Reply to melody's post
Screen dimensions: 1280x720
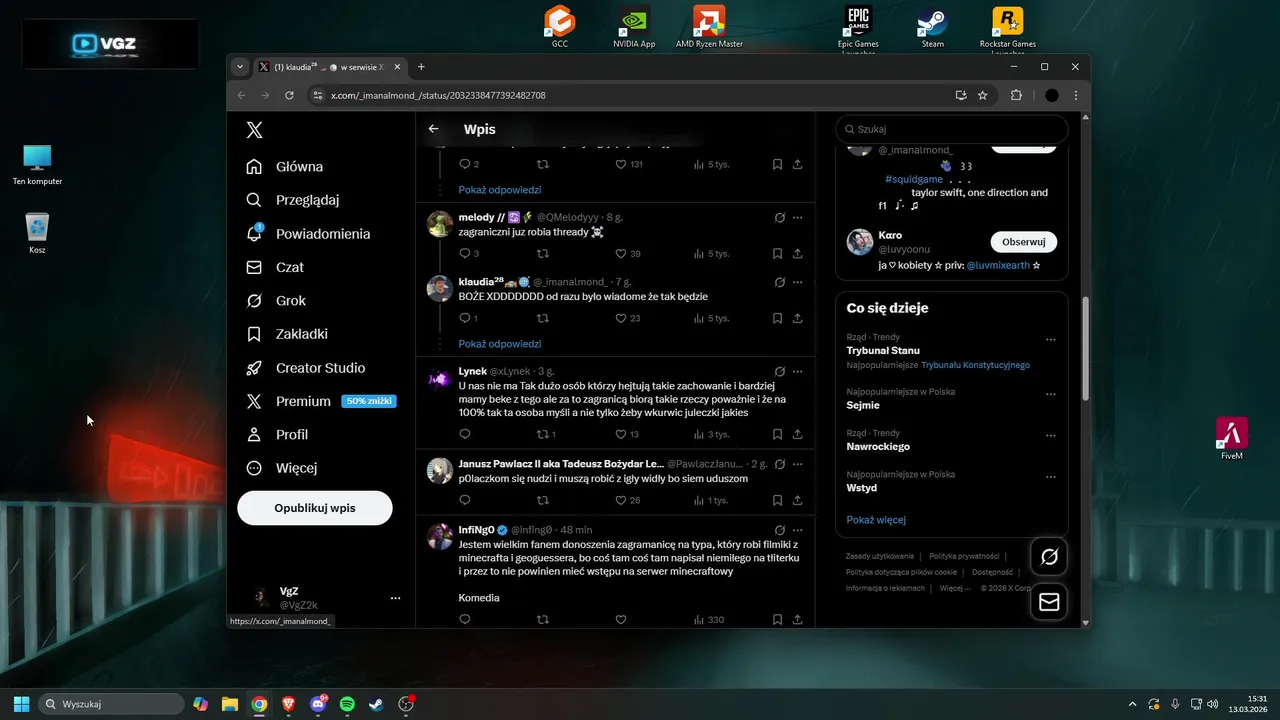click(464, 254)
